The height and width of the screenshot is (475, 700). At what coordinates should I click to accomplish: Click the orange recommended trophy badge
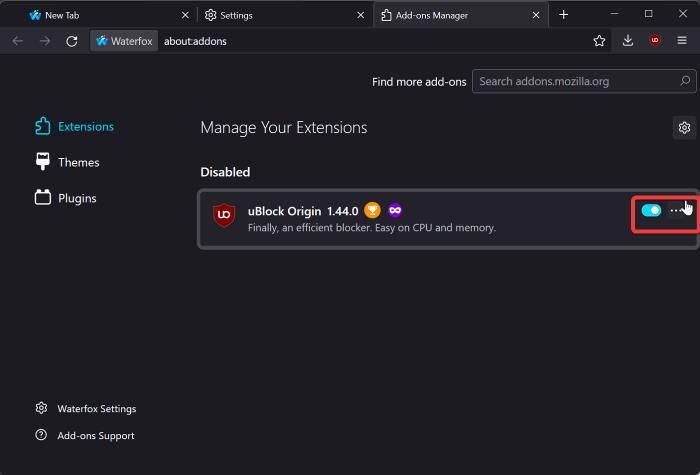(372, 210)
